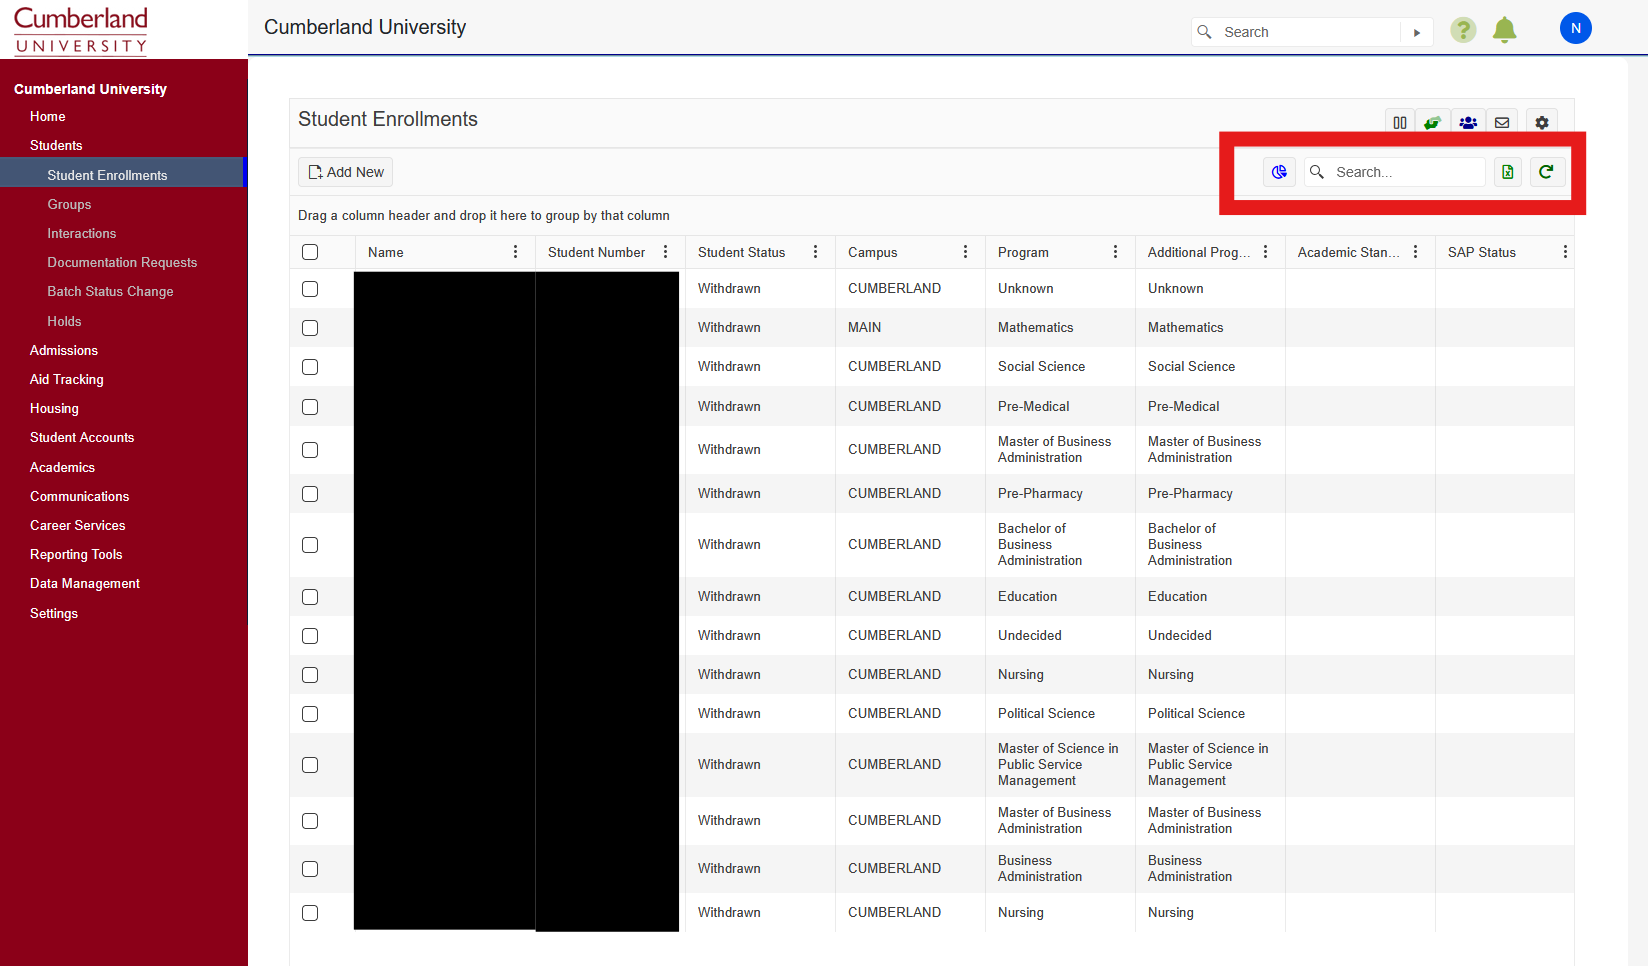Open Interactions in the sidebar

point(82,233)
